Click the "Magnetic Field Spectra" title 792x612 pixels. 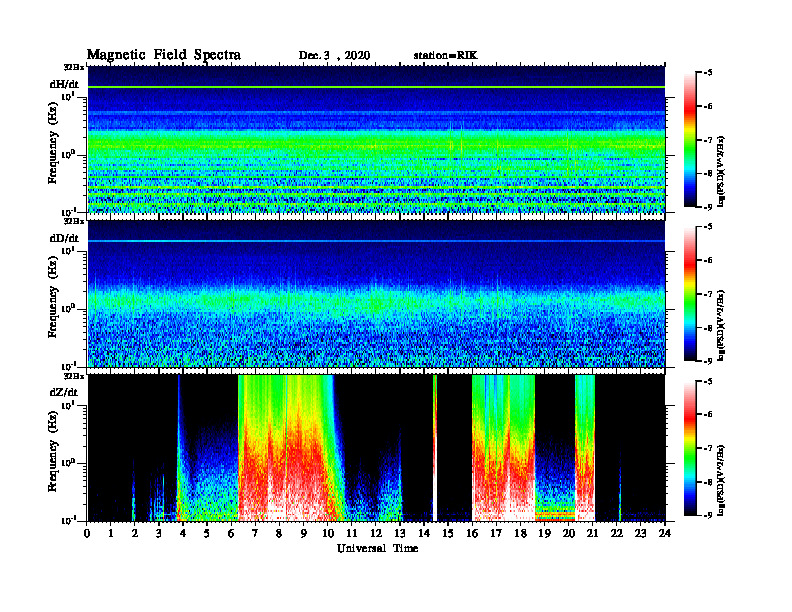pyautogui.click(x=164, y=55)
